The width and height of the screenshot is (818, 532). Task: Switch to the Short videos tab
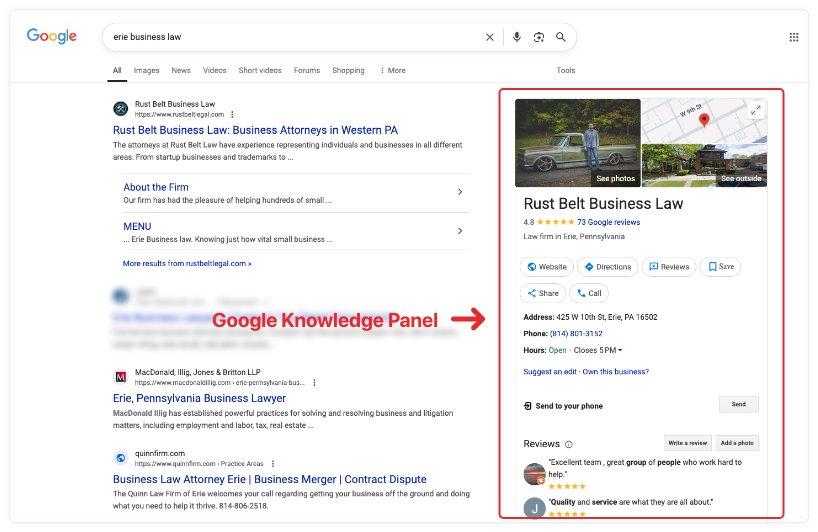(260, 70)
